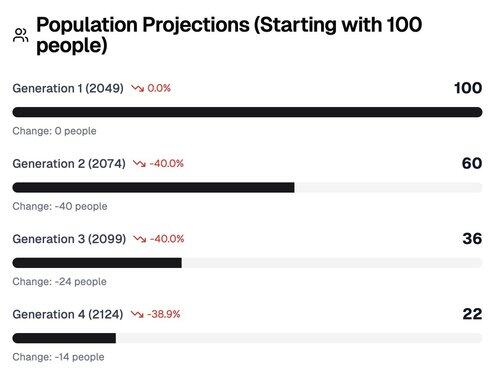Click the population value 100
The width and height of the screenshot is (500, 375).
[468, 88]
